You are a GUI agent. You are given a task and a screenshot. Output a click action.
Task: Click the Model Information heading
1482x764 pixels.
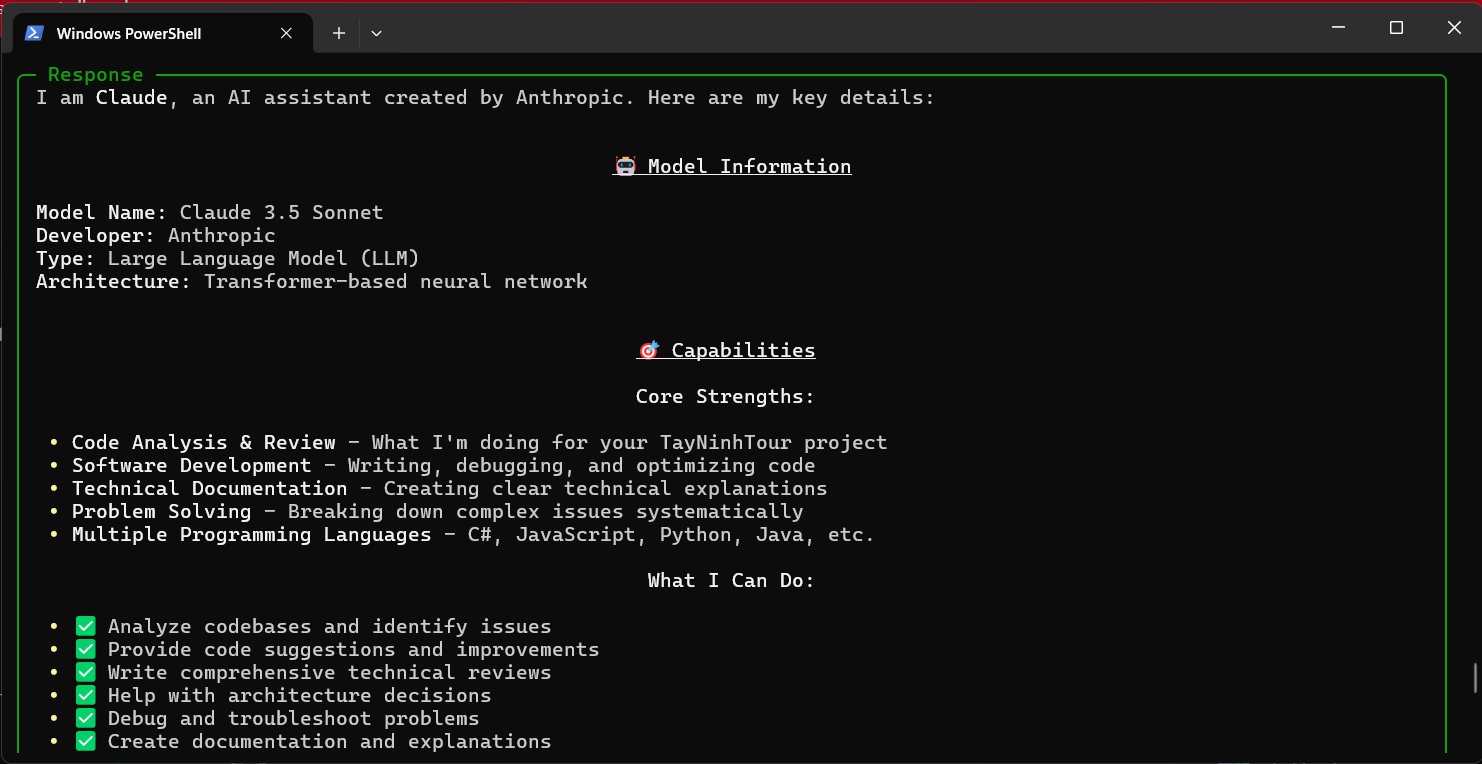point(749,166)
